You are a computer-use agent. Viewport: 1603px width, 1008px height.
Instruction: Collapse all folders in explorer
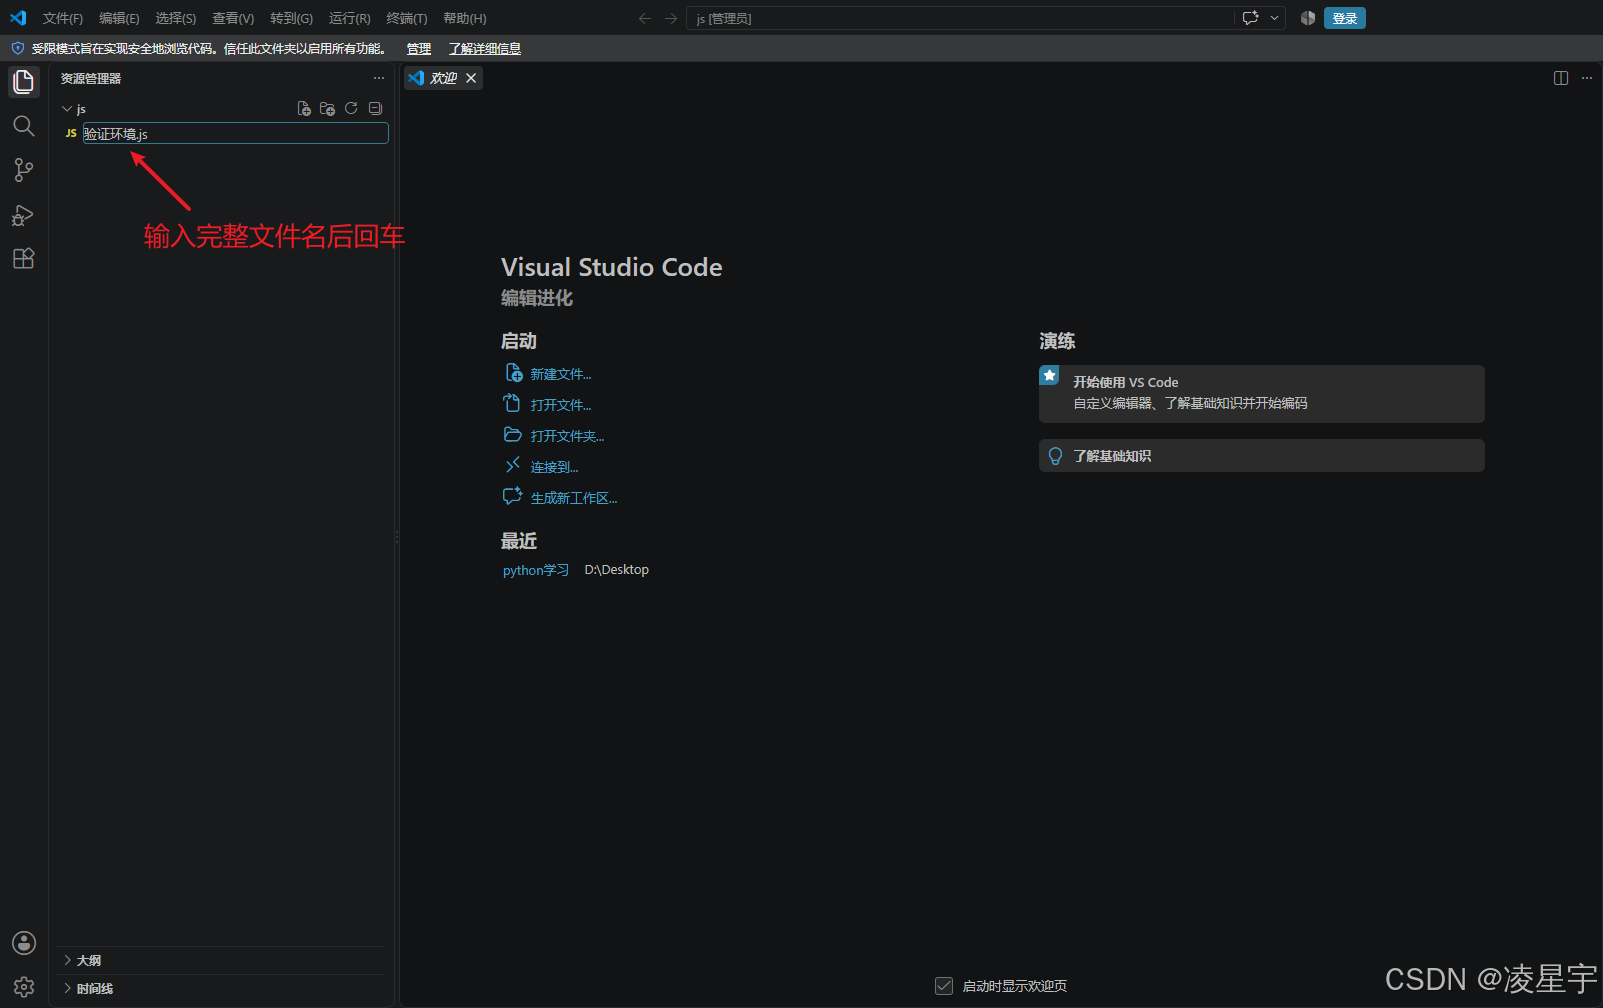(375, 109)
